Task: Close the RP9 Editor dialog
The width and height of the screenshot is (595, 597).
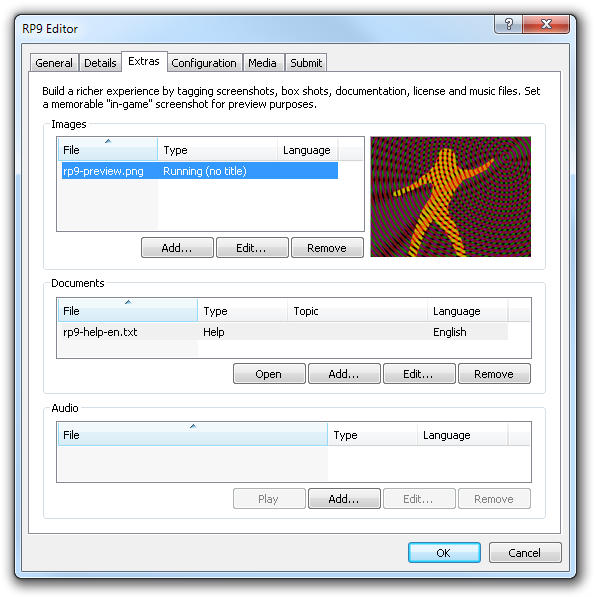Action: (546, 24)
